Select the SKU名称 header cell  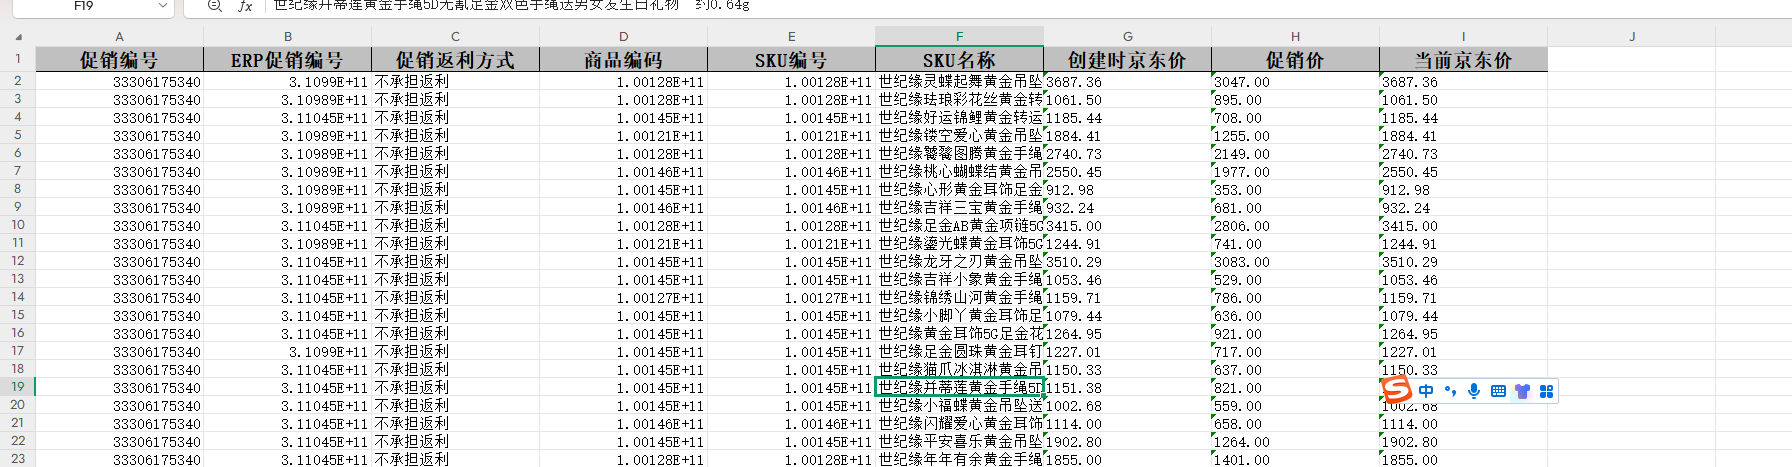(x=959, y=60)
